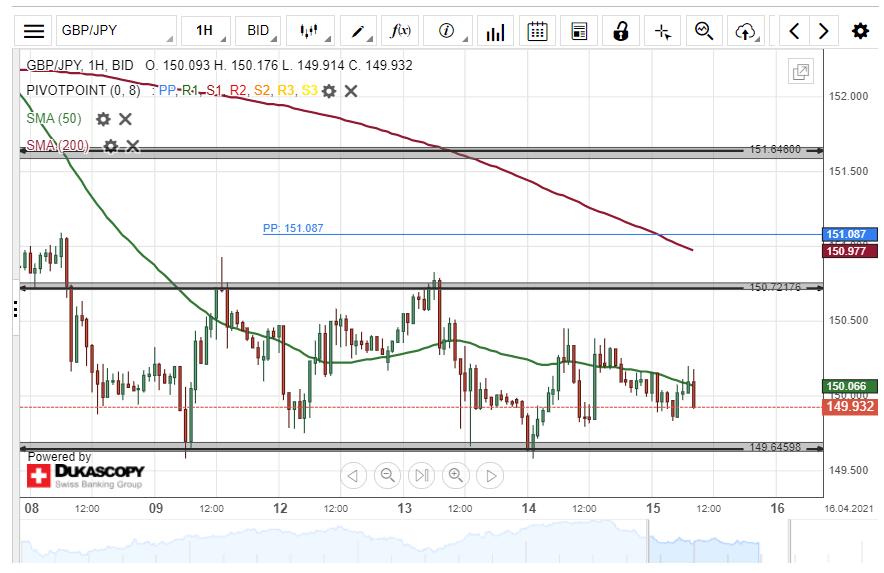Open the f(x) indicators menu

pyautogui.click(x=401, y=30)
